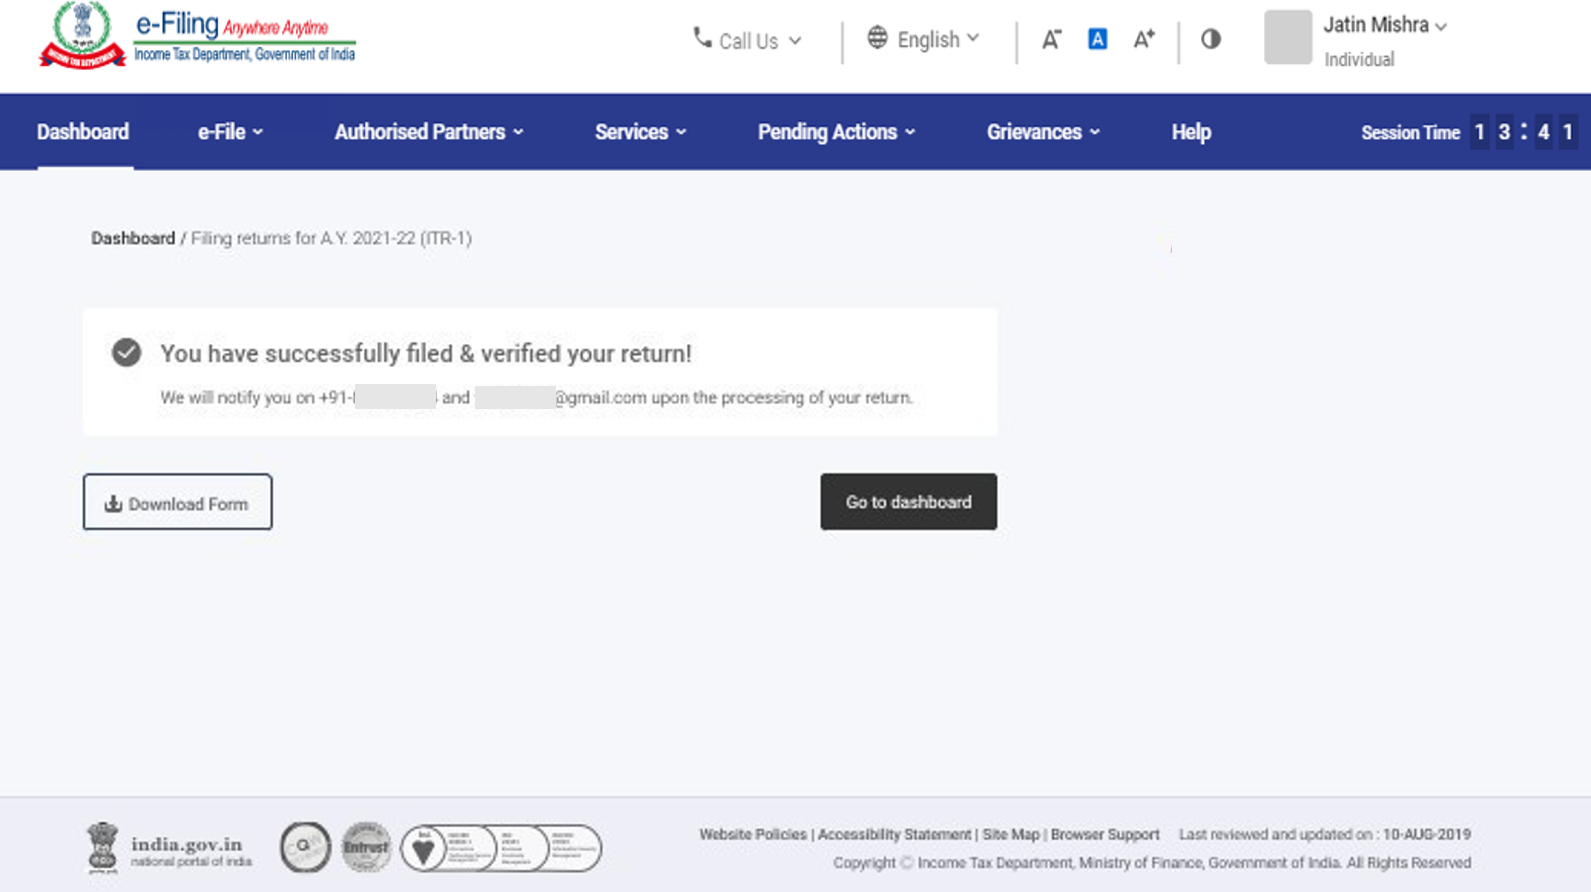
Task: Click the phone icon beside Call Us
Action: pos(702,38)
